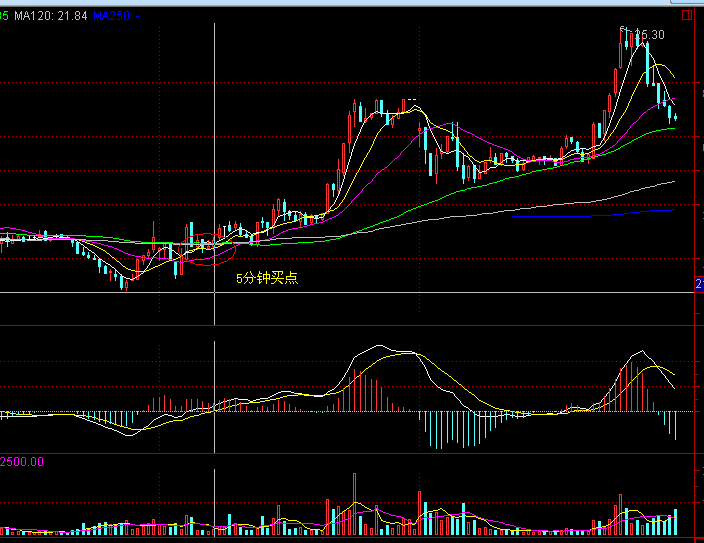Screen dimensions: 704x543
Task: Click the MA120: 21.84 indicator label
Action: coord(50,16)
